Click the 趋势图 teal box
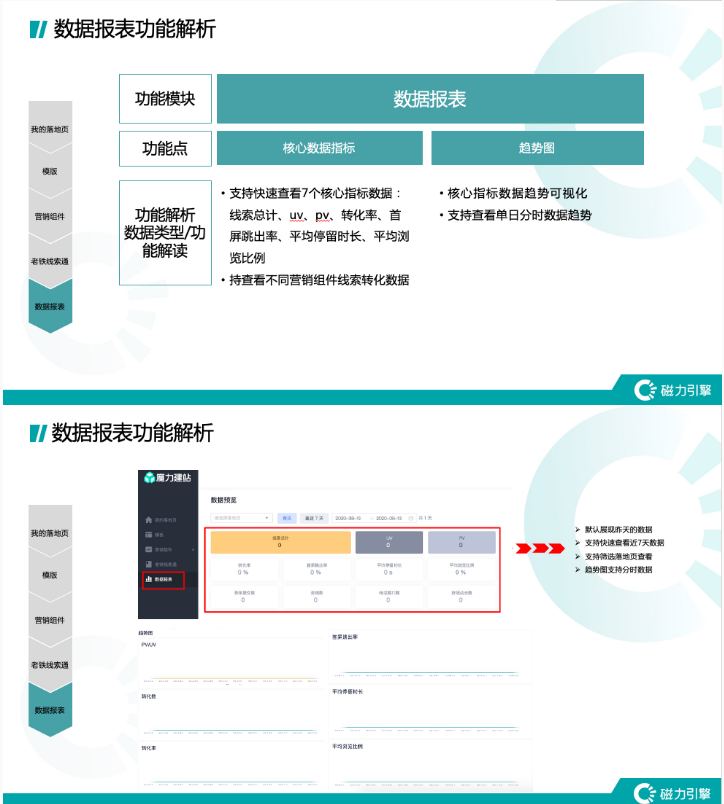724x804 pixels. (537, 148)
